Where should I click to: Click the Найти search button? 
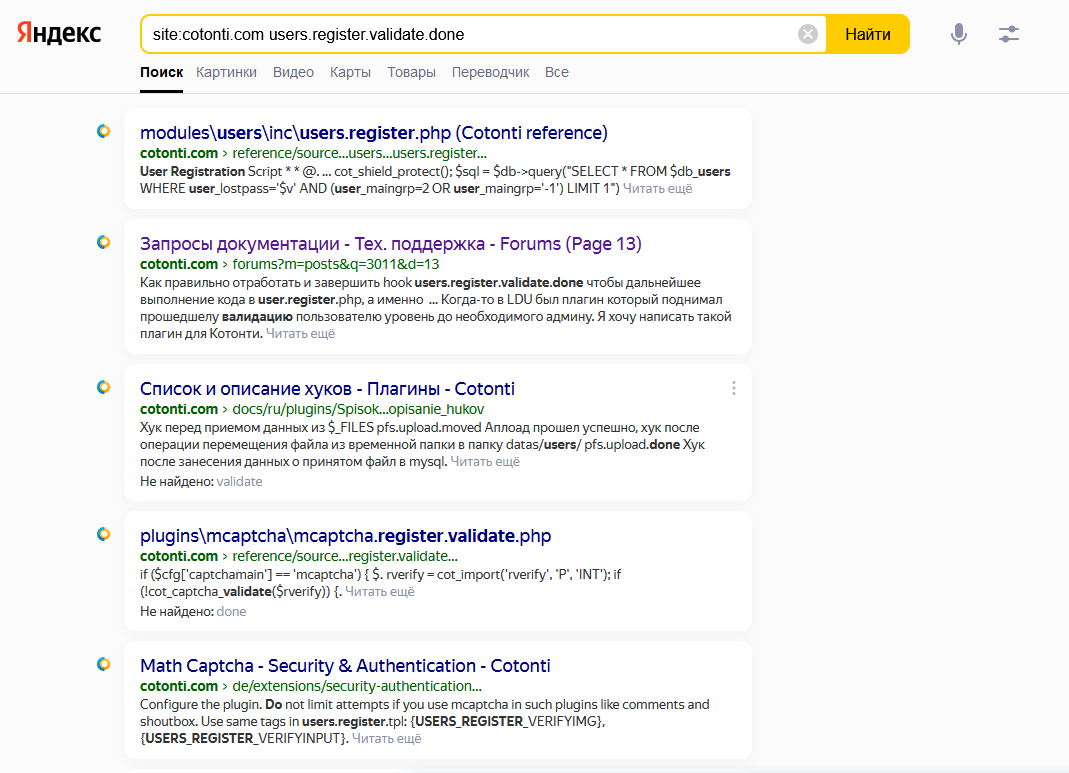pos(868,34)
